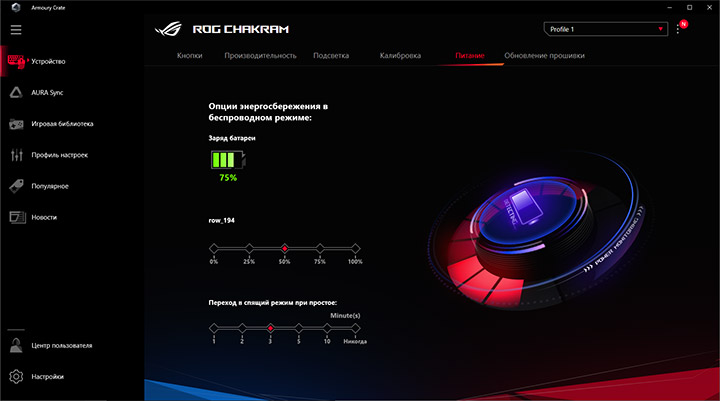Image resolution: width=720 pixels, height=401 pixels.
Task: Open the Настройки sidebar entry
Action: (x=47, y=377)
